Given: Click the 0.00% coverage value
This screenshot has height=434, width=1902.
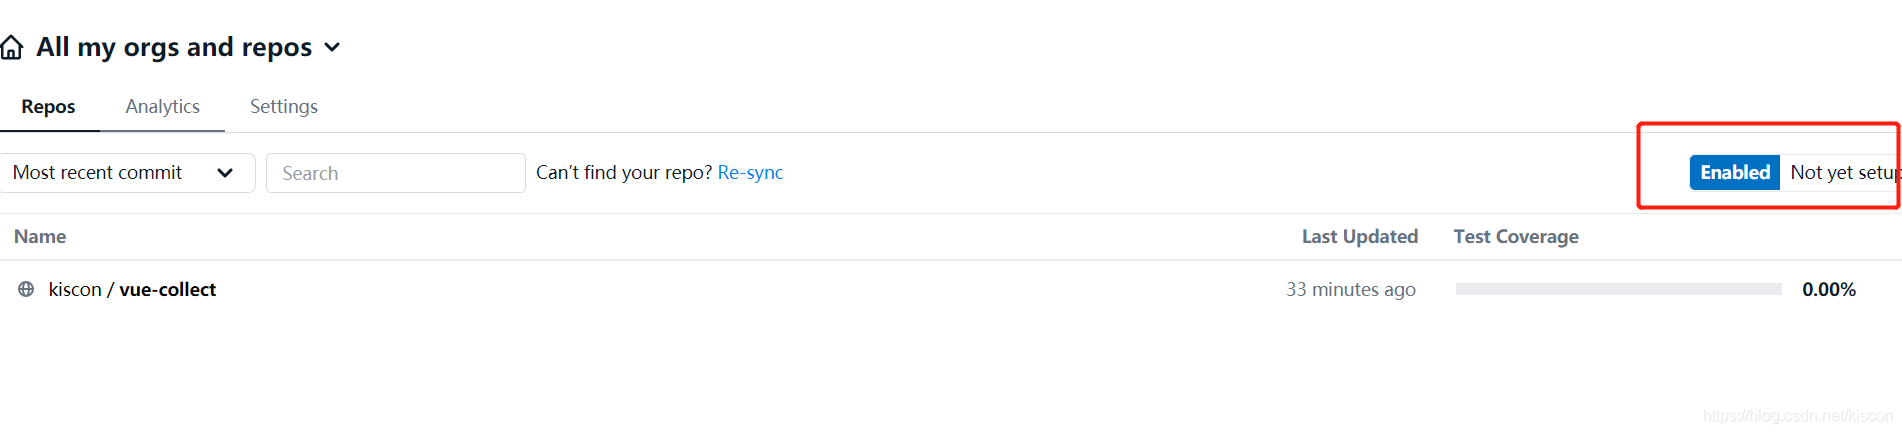Looking at the screenshot, I should 1828,289.
